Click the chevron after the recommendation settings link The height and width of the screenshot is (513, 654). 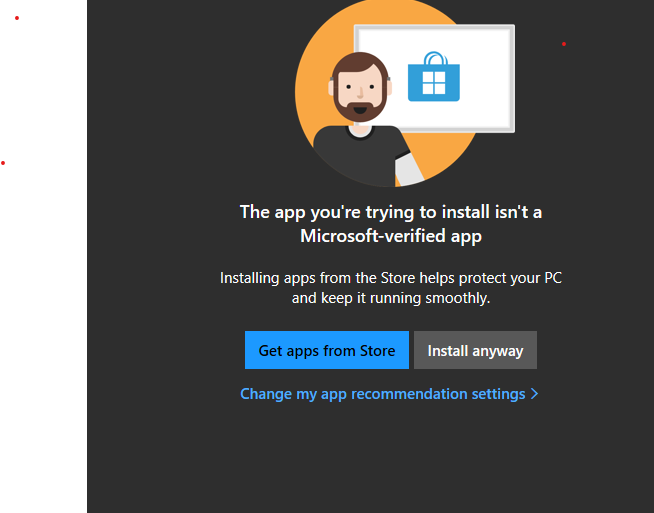[534, 394]
